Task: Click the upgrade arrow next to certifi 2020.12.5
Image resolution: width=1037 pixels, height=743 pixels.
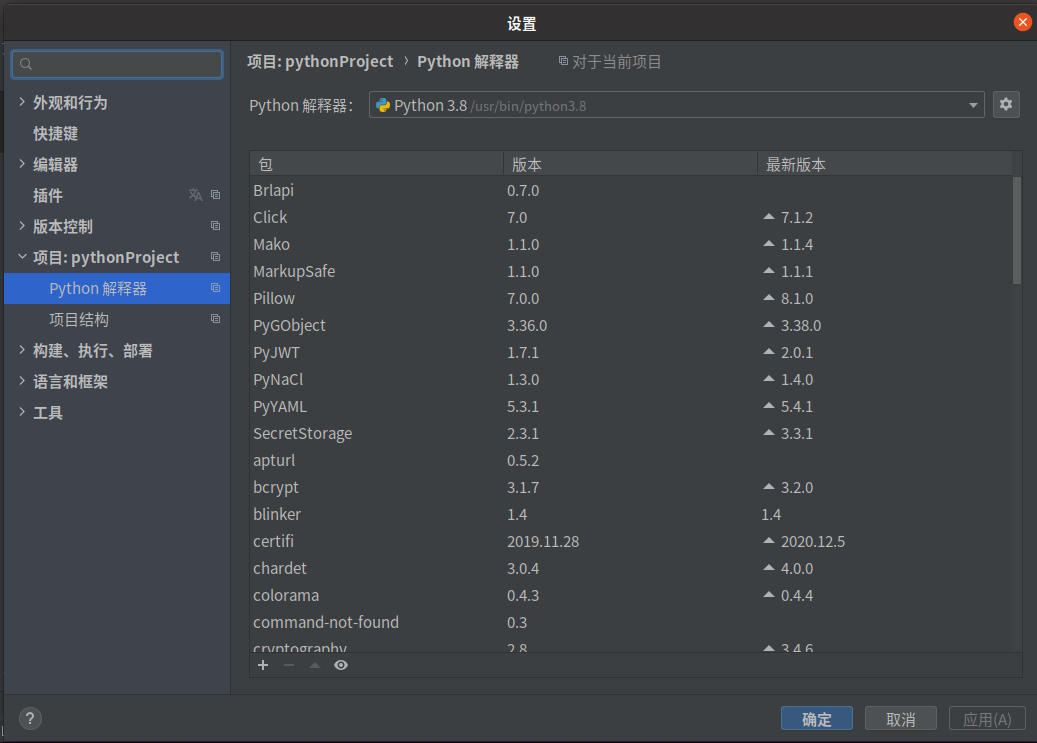Action: (768, 541)
